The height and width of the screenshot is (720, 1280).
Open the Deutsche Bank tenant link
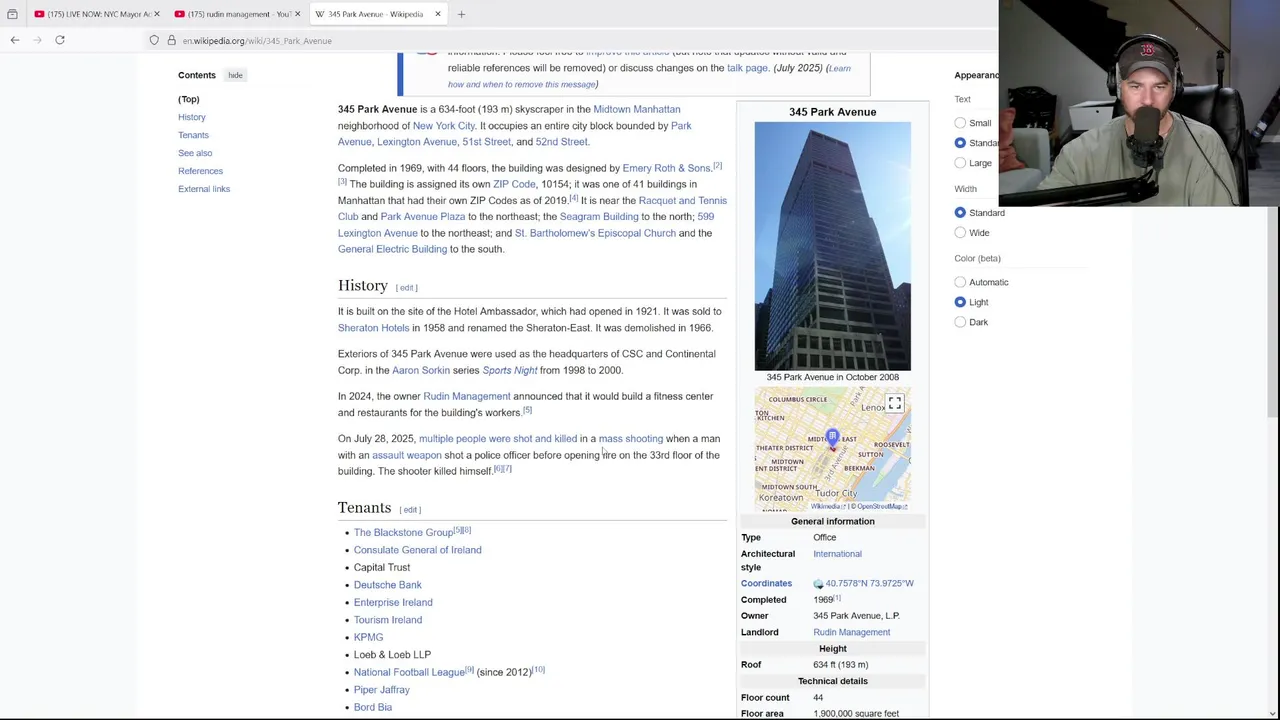387,585
